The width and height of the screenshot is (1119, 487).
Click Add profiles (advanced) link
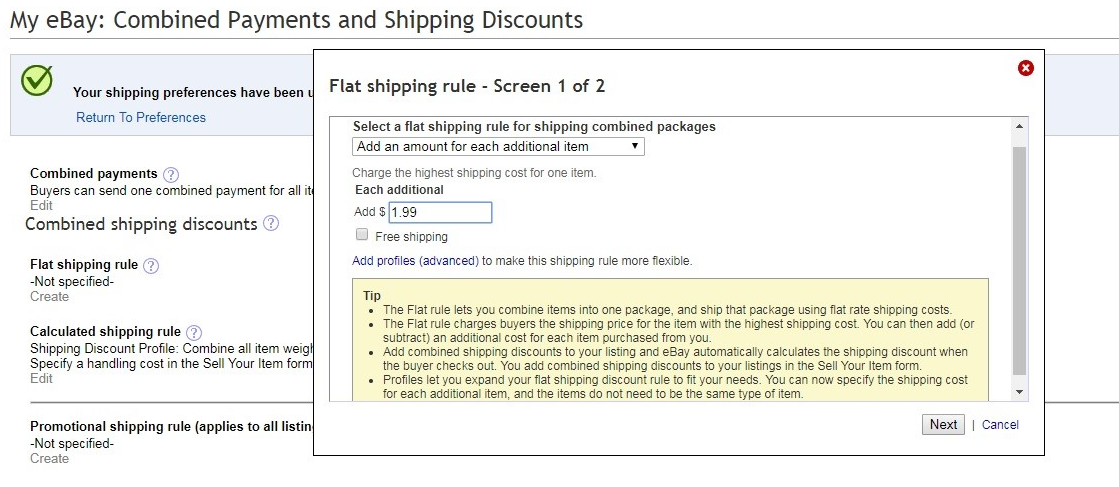coord(415,261)
